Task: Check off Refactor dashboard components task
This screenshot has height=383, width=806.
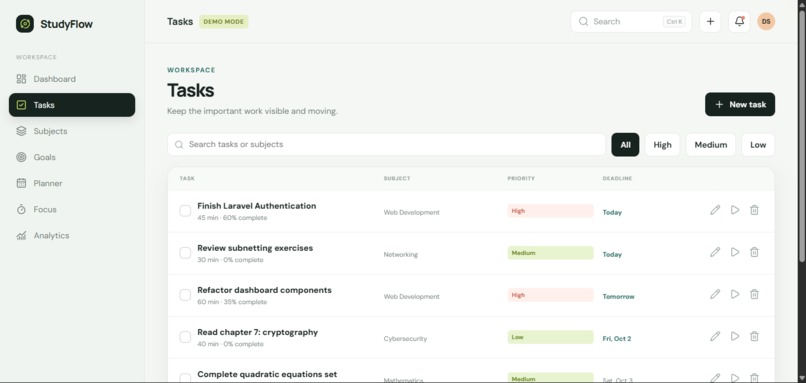Action: pos(185,295)
